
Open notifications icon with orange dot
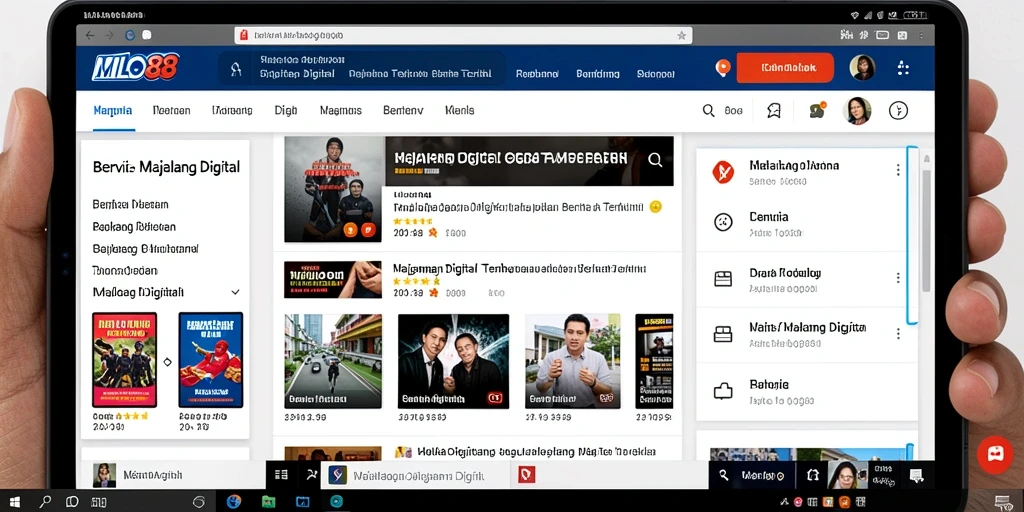(x=818, y=110)
